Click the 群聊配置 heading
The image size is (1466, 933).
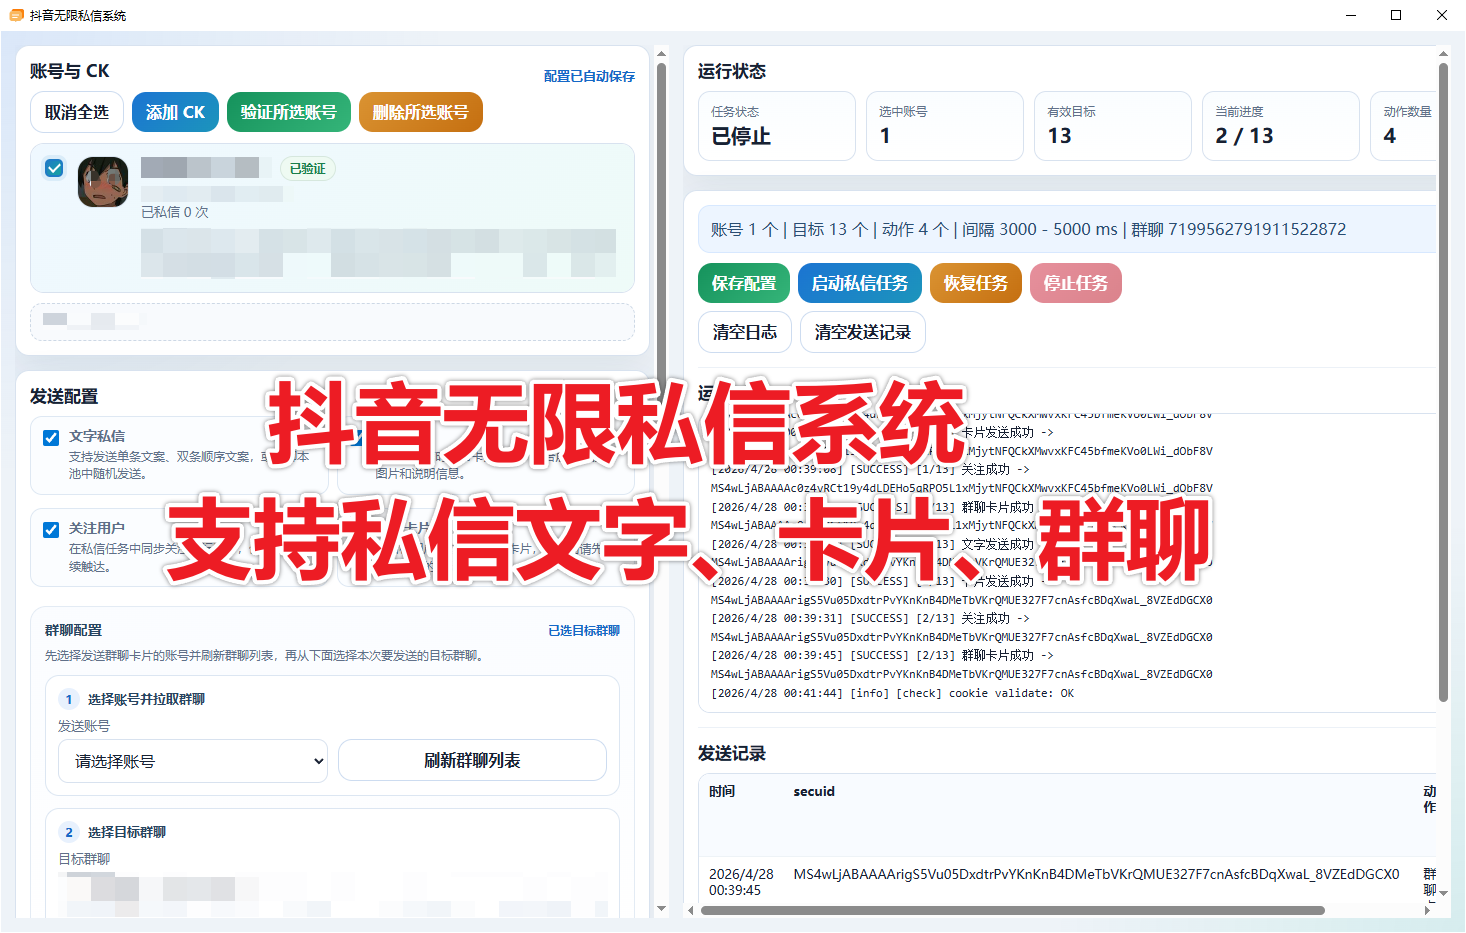73,631
